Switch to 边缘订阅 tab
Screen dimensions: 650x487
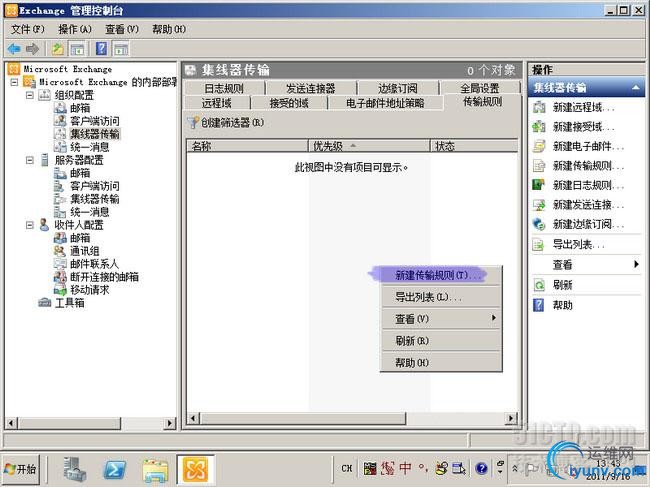tap(398, 88)
